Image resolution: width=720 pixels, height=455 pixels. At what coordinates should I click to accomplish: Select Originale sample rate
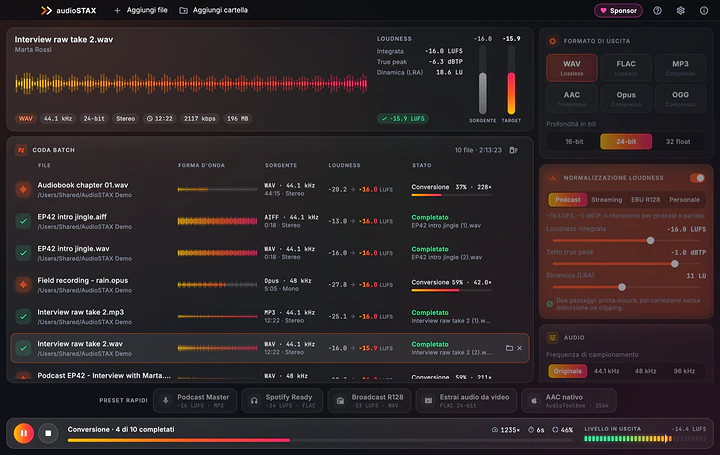tap(568, 371)
